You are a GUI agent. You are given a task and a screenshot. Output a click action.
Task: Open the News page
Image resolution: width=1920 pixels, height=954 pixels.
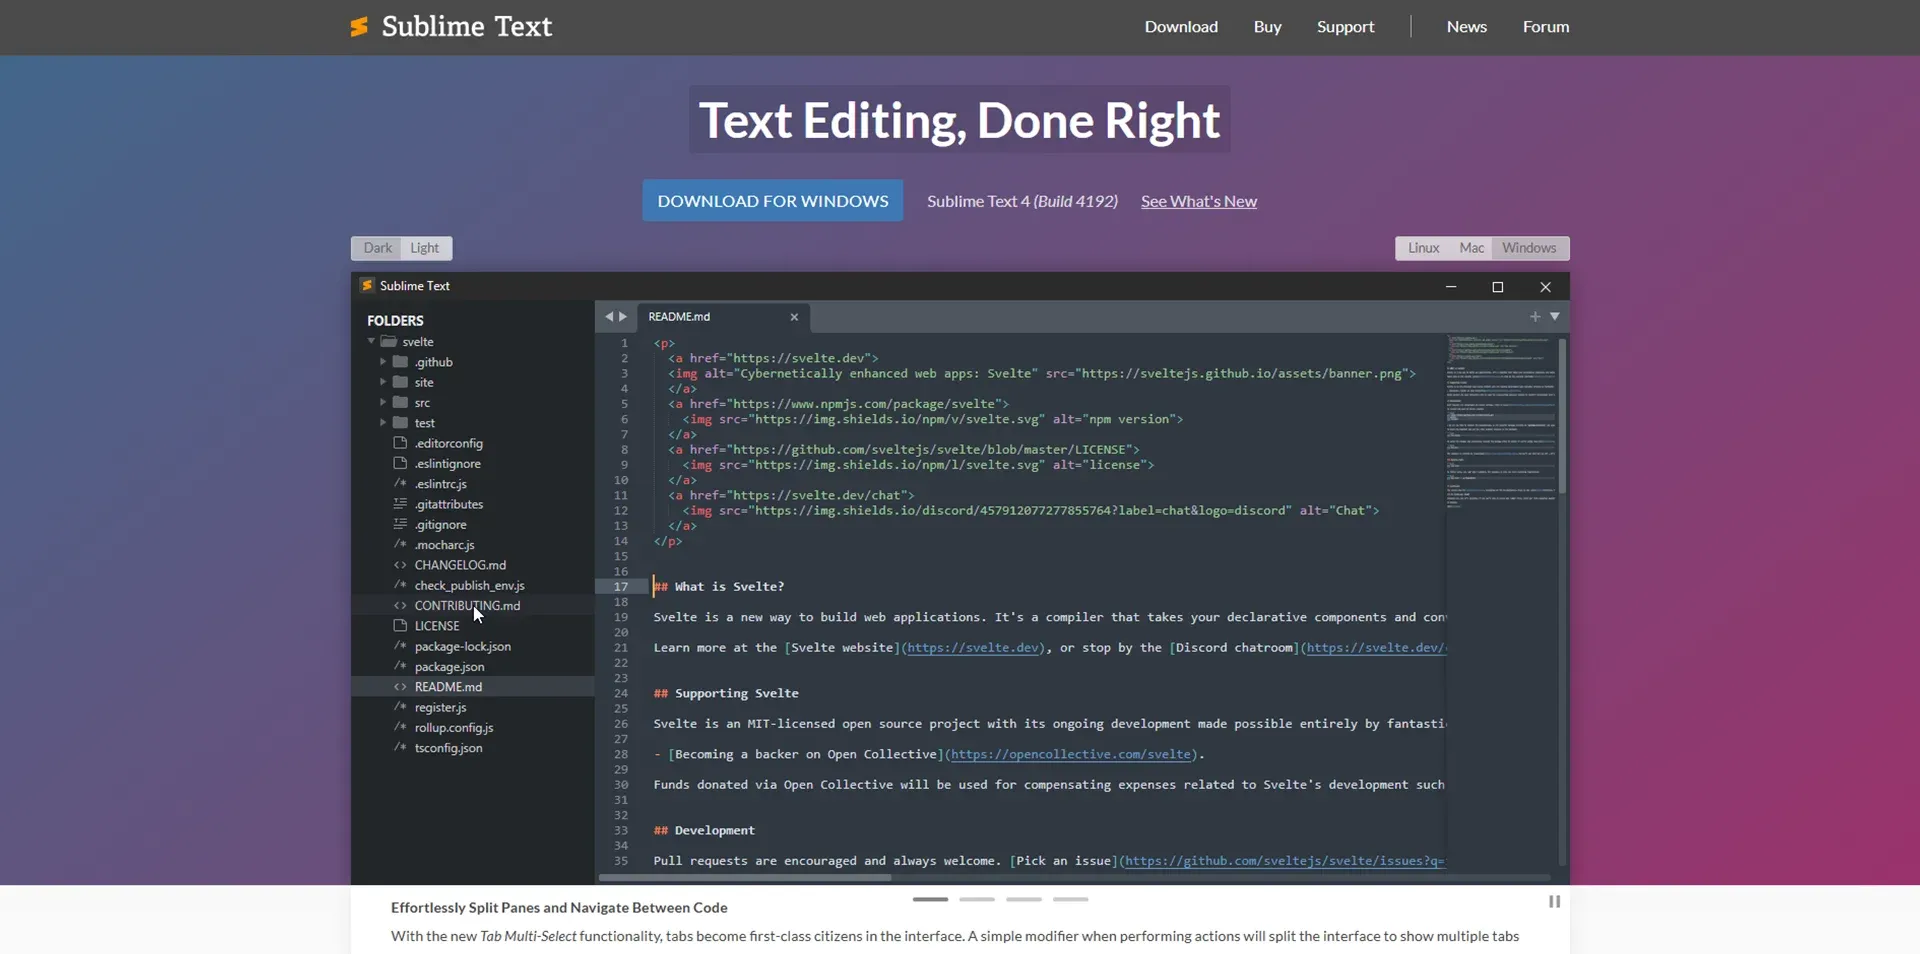pos(1466,27)
